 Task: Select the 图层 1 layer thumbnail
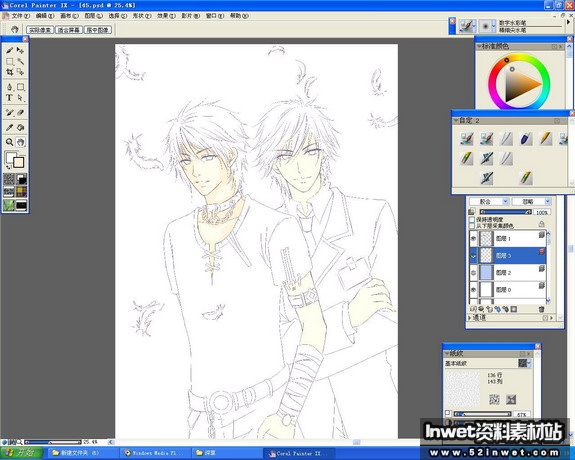click(x=486, y=238)
